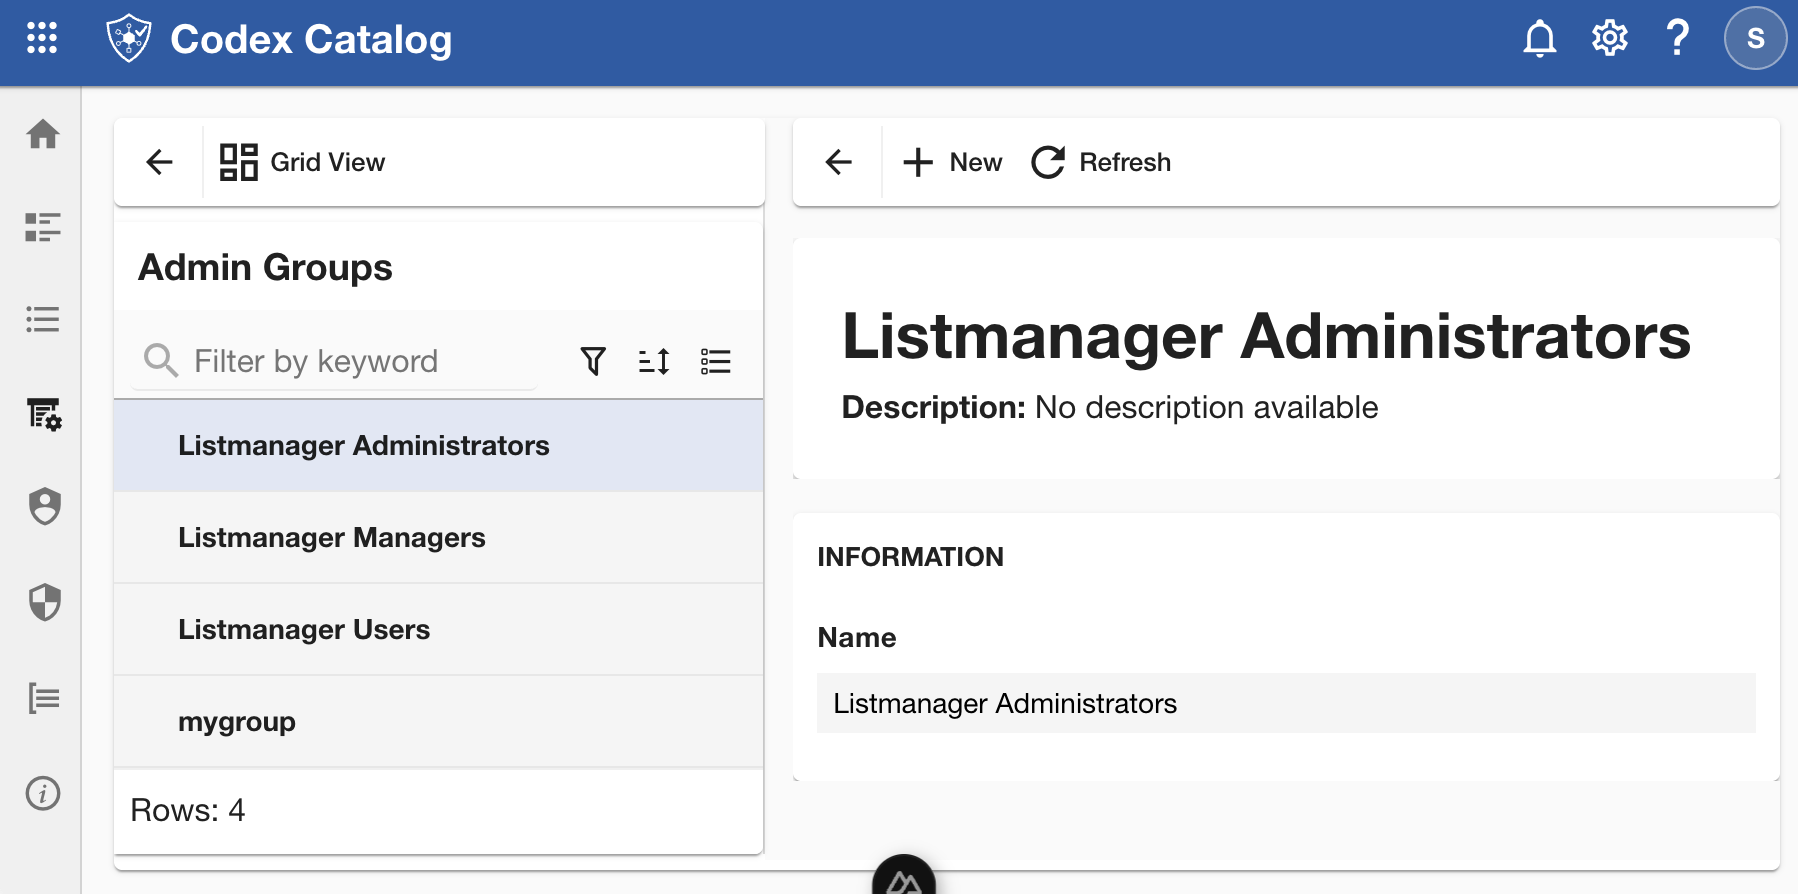Open help question mark

pos(1678,38)
